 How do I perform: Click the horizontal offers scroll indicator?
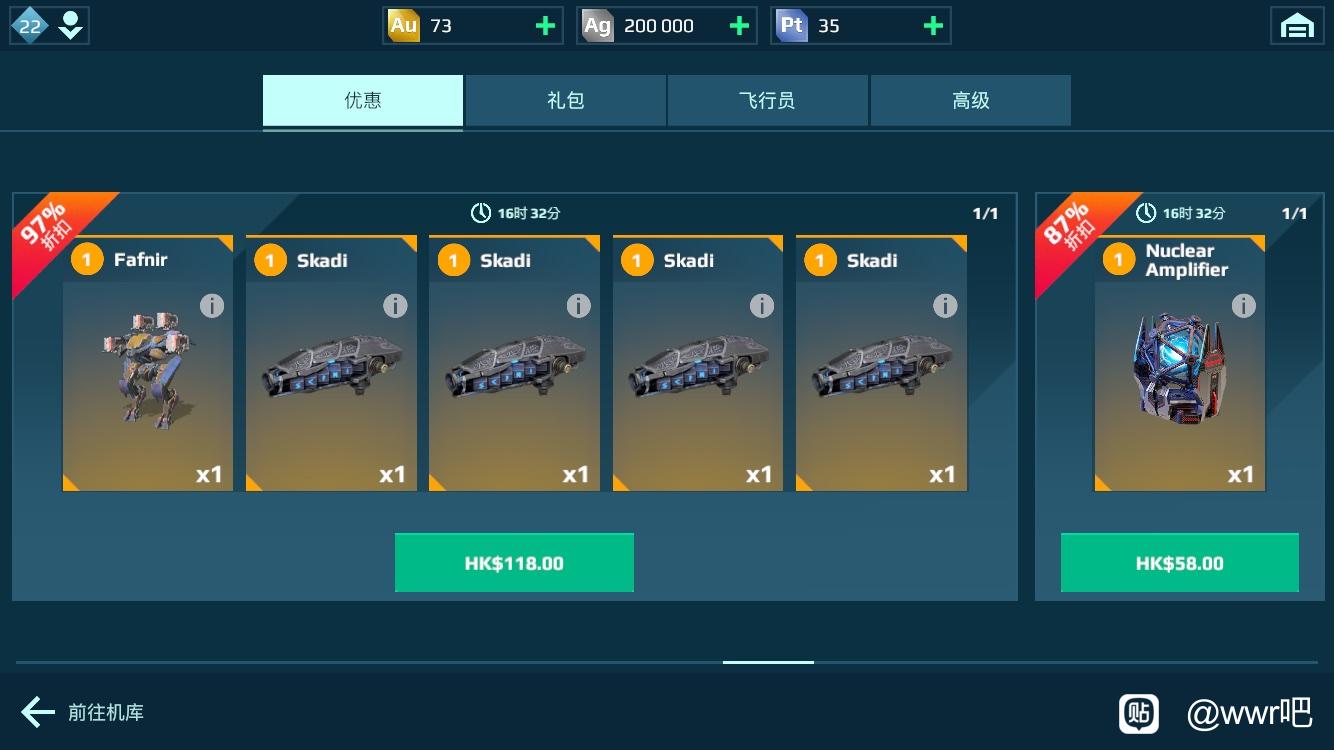(x=768, y=662)
